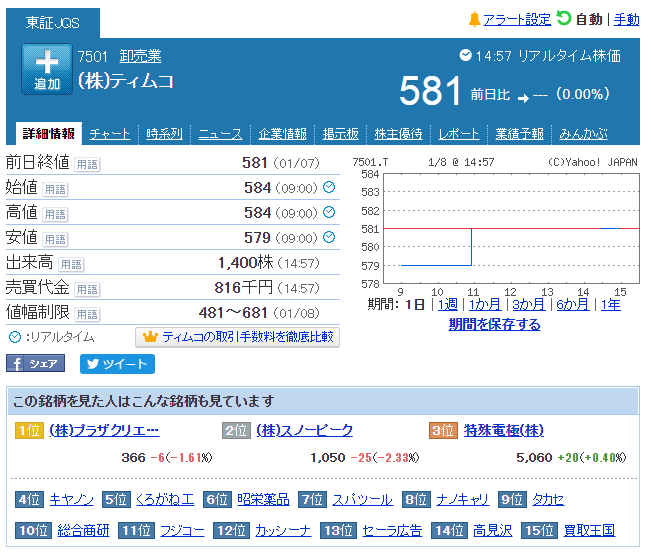This screenshot has height=556, width=651.
Task: Click the 東証JQS market tab
Action: pyautogui.click(x=53, y=23)
